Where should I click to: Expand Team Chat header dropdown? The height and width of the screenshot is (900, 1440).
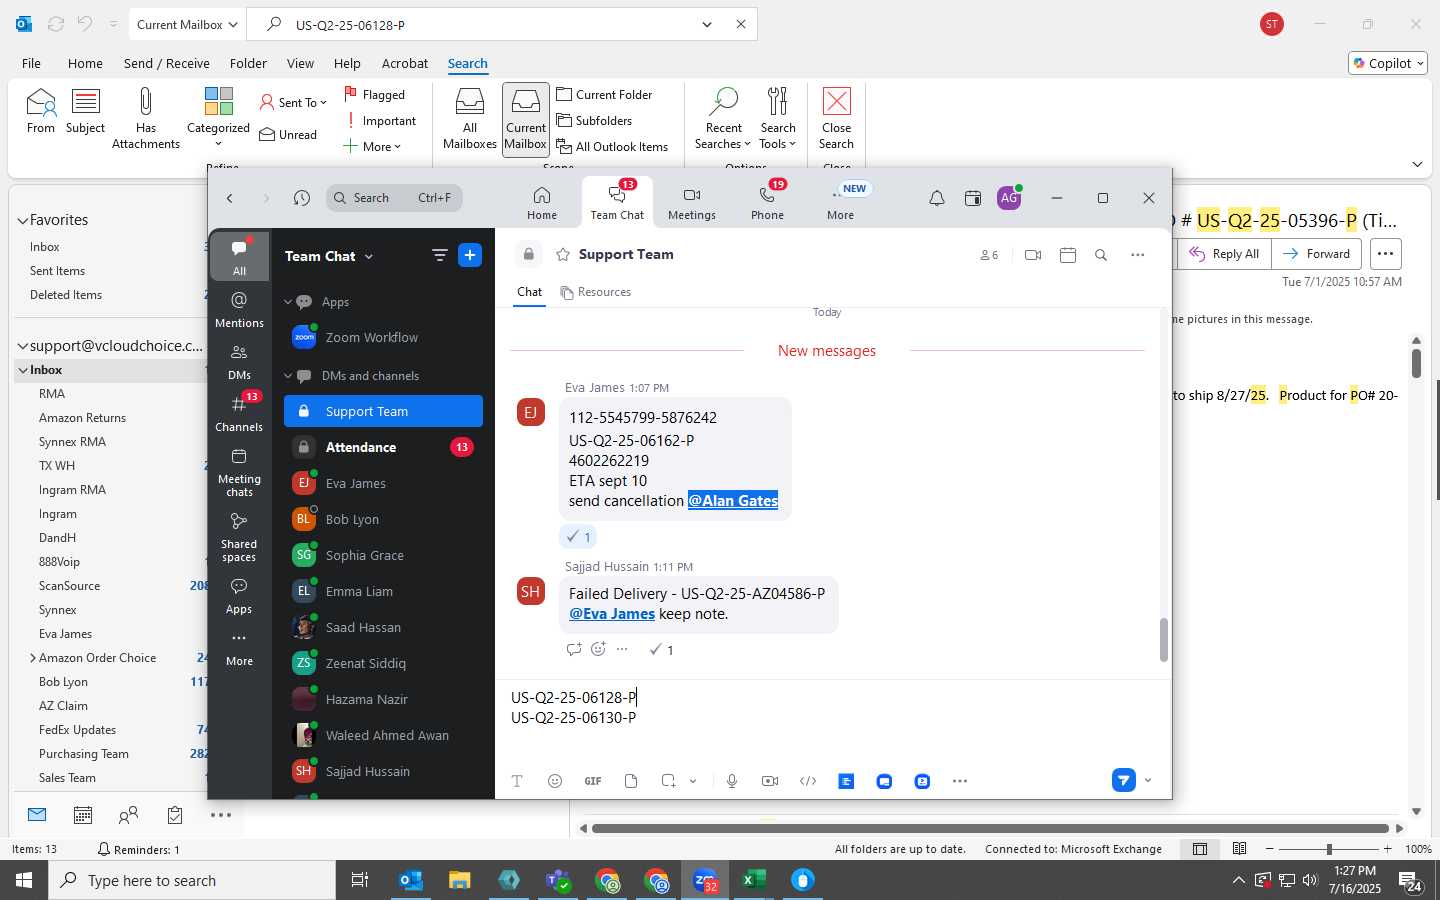[x=369, y=257]
